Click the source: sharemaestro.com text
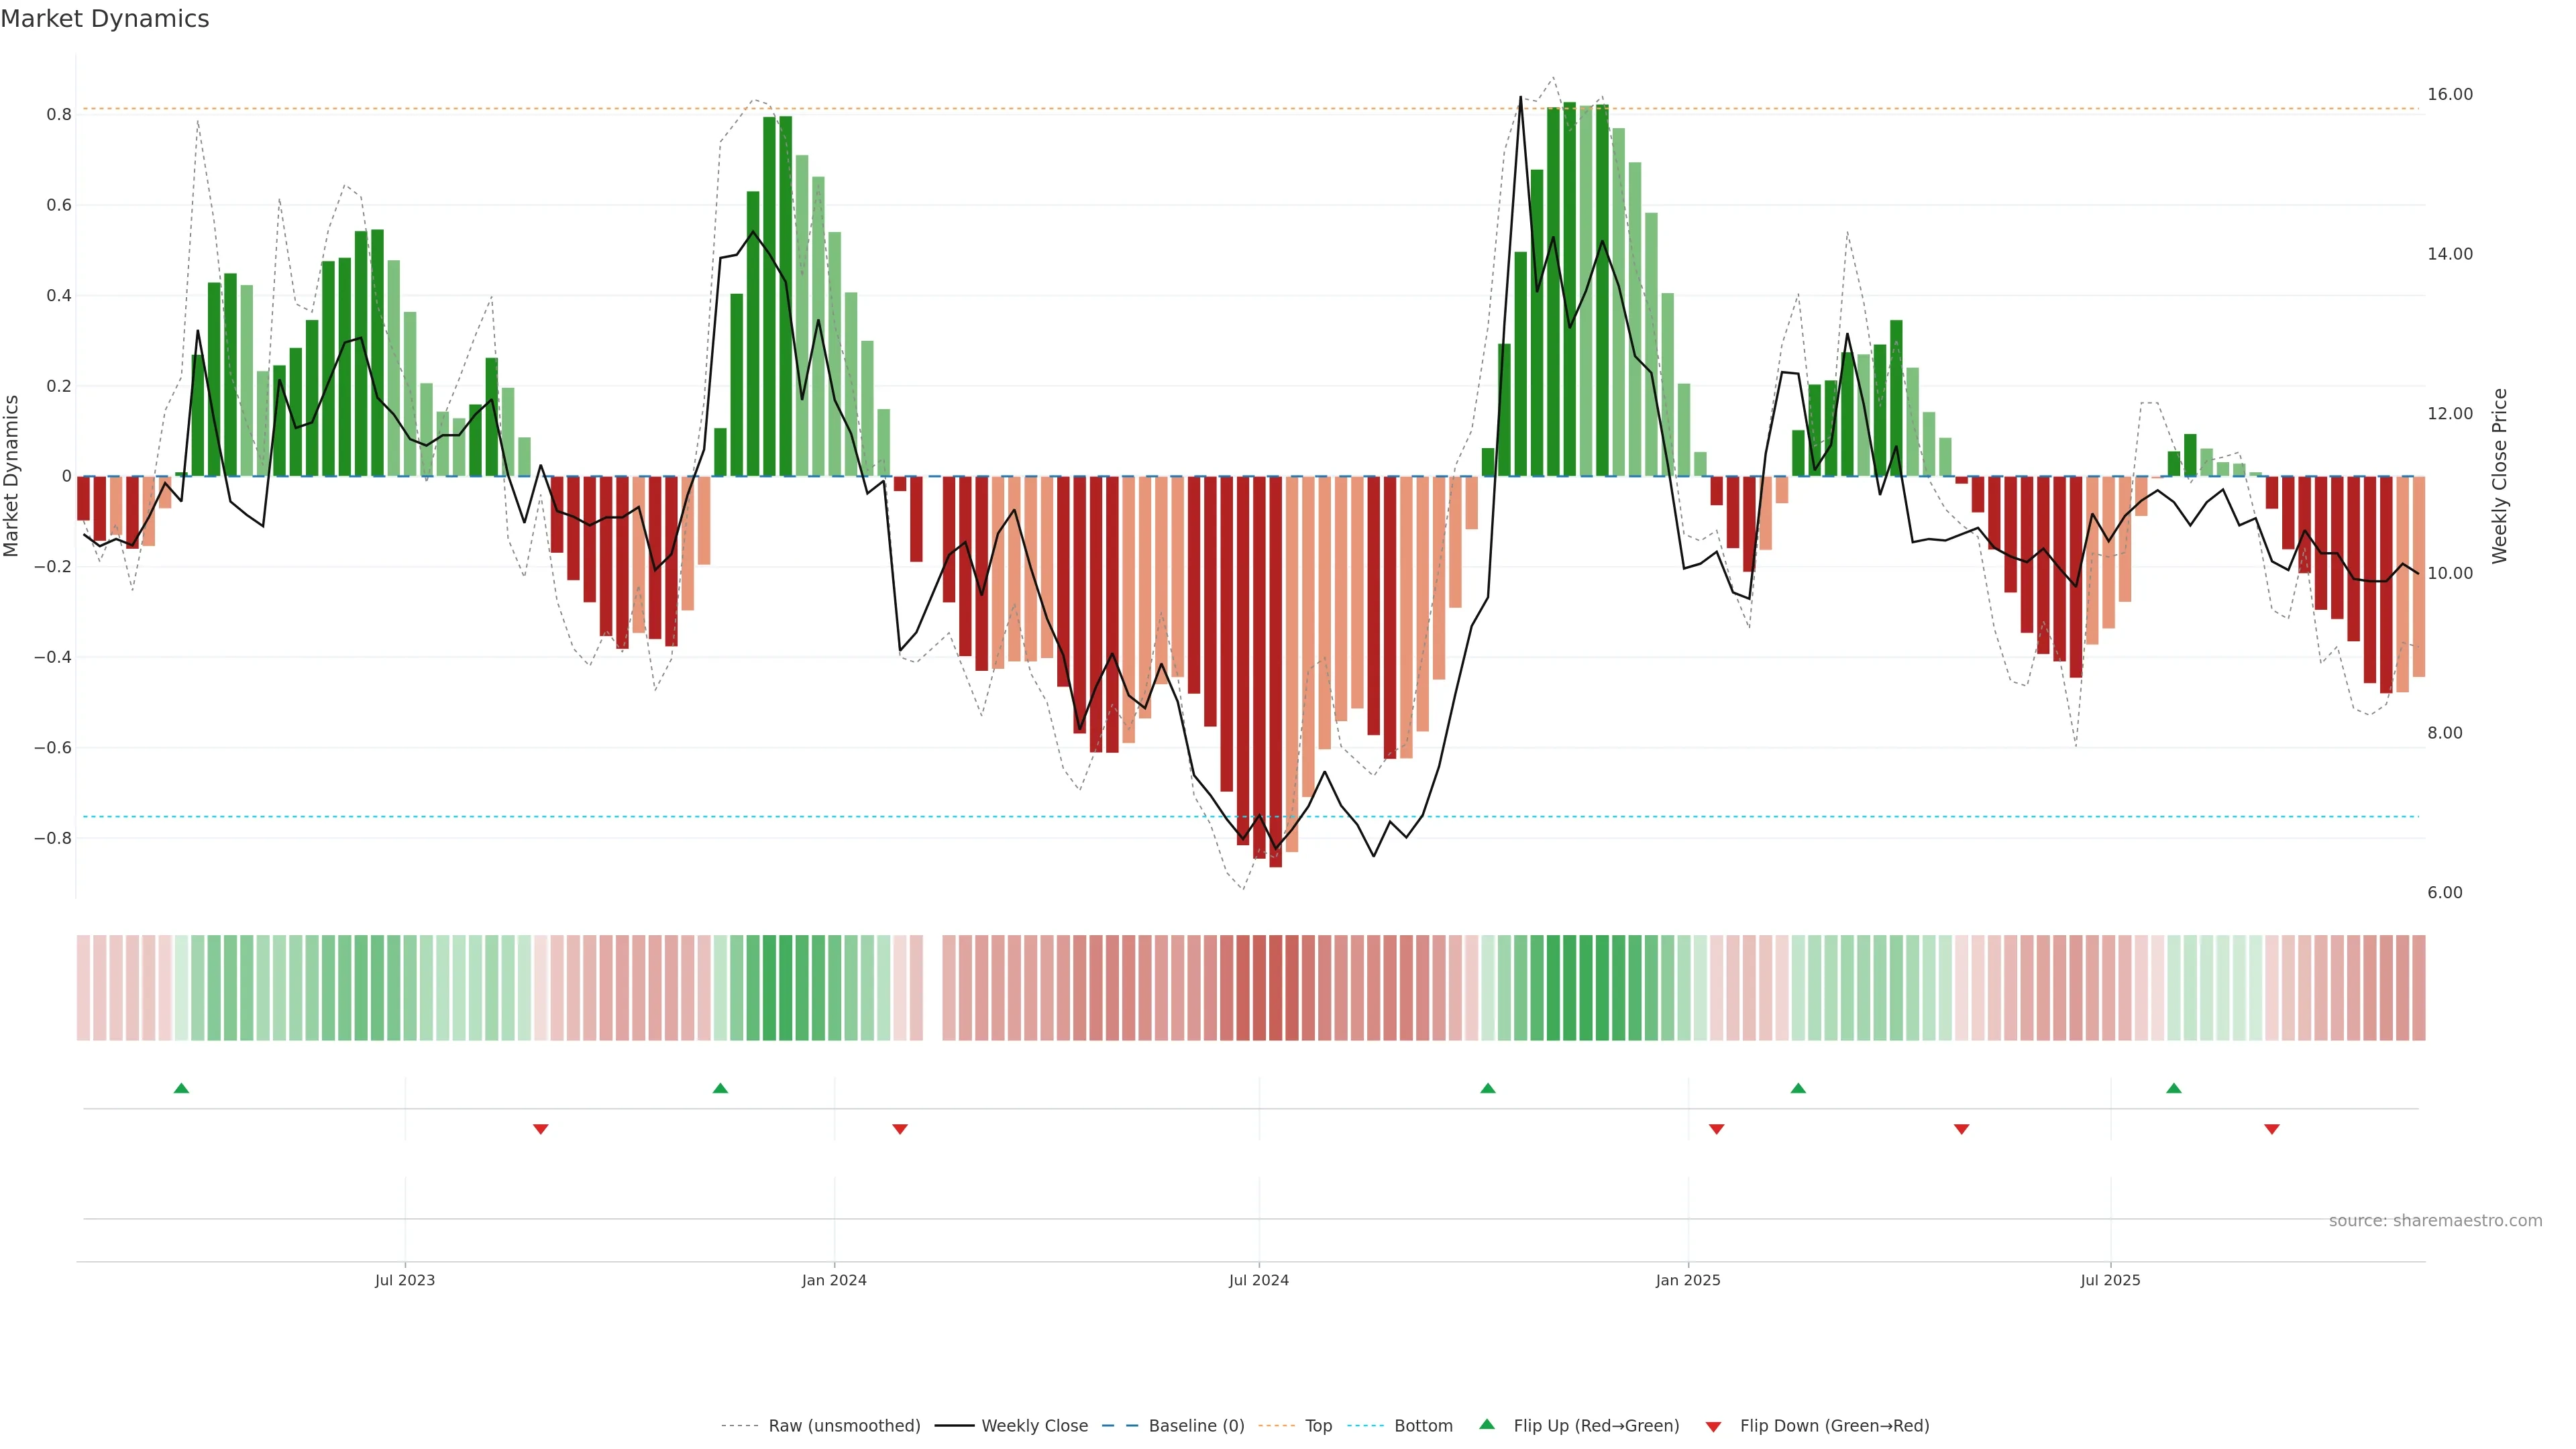The height and width of the screenshot is (1449, 2576). tap(2435, 1221)
